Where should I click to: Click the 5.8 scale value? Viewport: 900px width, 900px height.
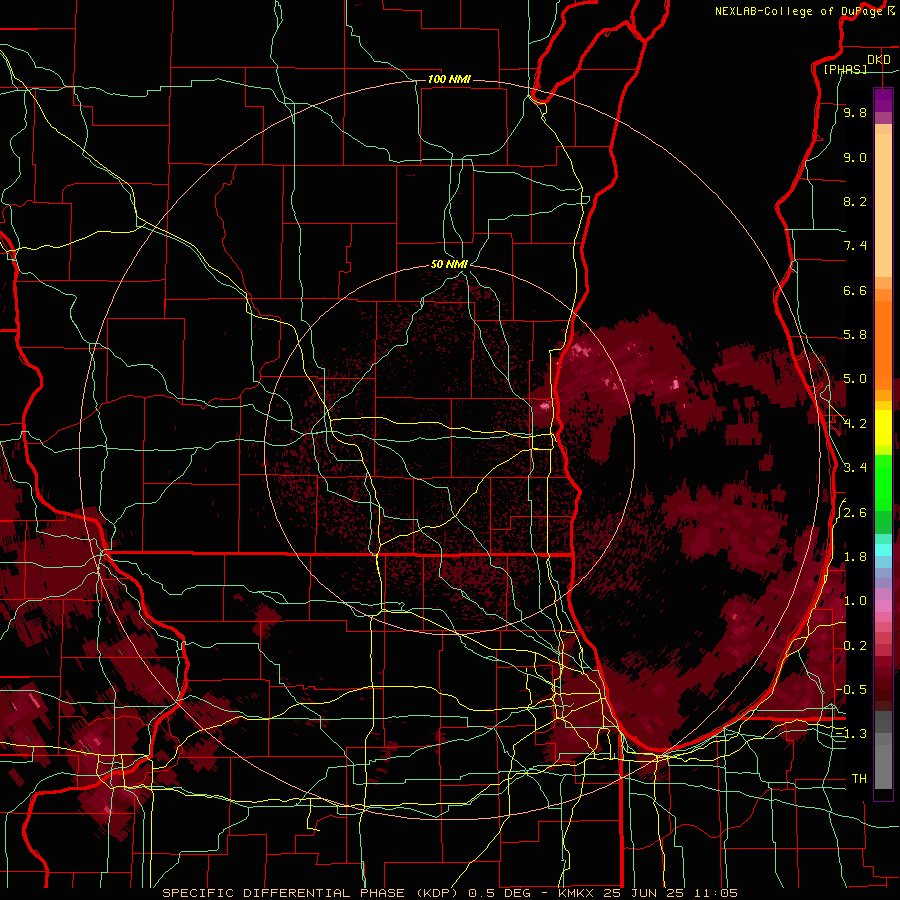[855, 335]
